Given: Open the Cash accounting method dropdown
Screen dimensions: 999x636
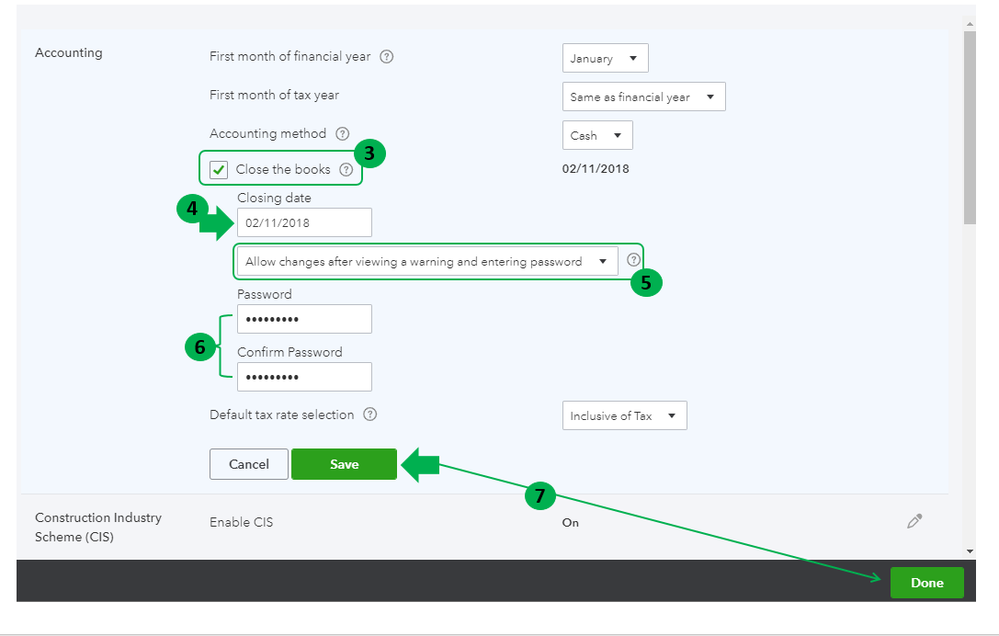Looking at the screenshot, I should pyautogui.click(x=597, y=135).
